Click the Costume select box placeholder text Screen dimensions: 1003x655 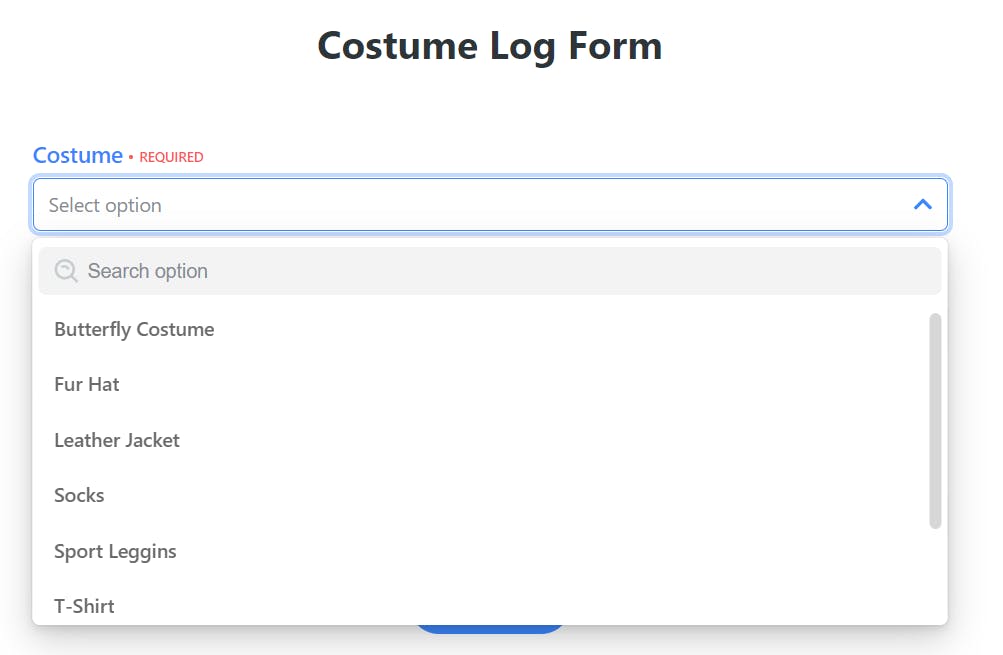click(x=105, y=205)
